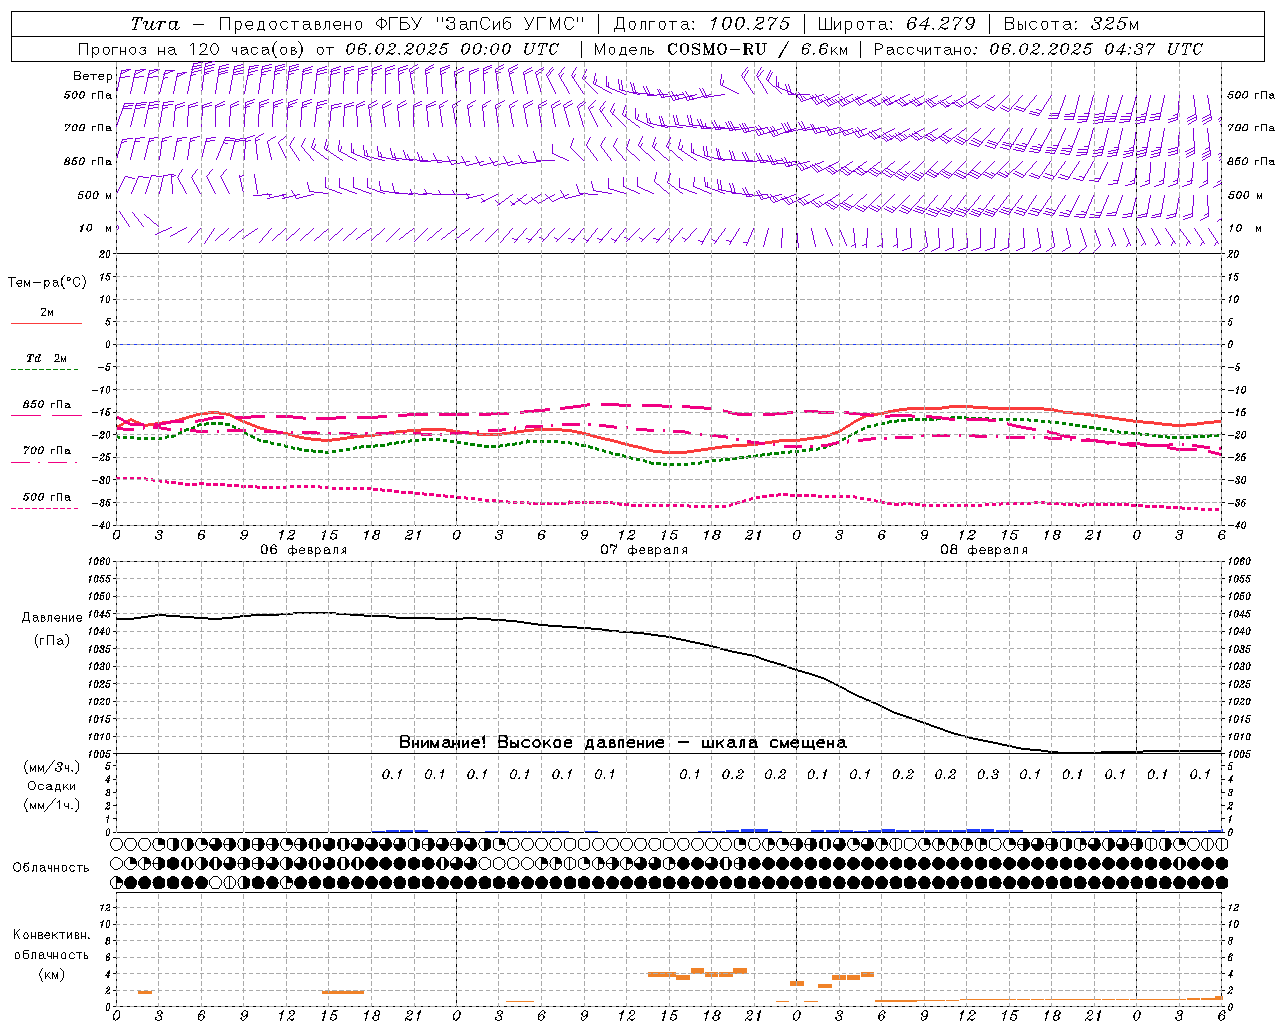
Task: Click the '0.3' precipitation value
Action: pos(988,774)
